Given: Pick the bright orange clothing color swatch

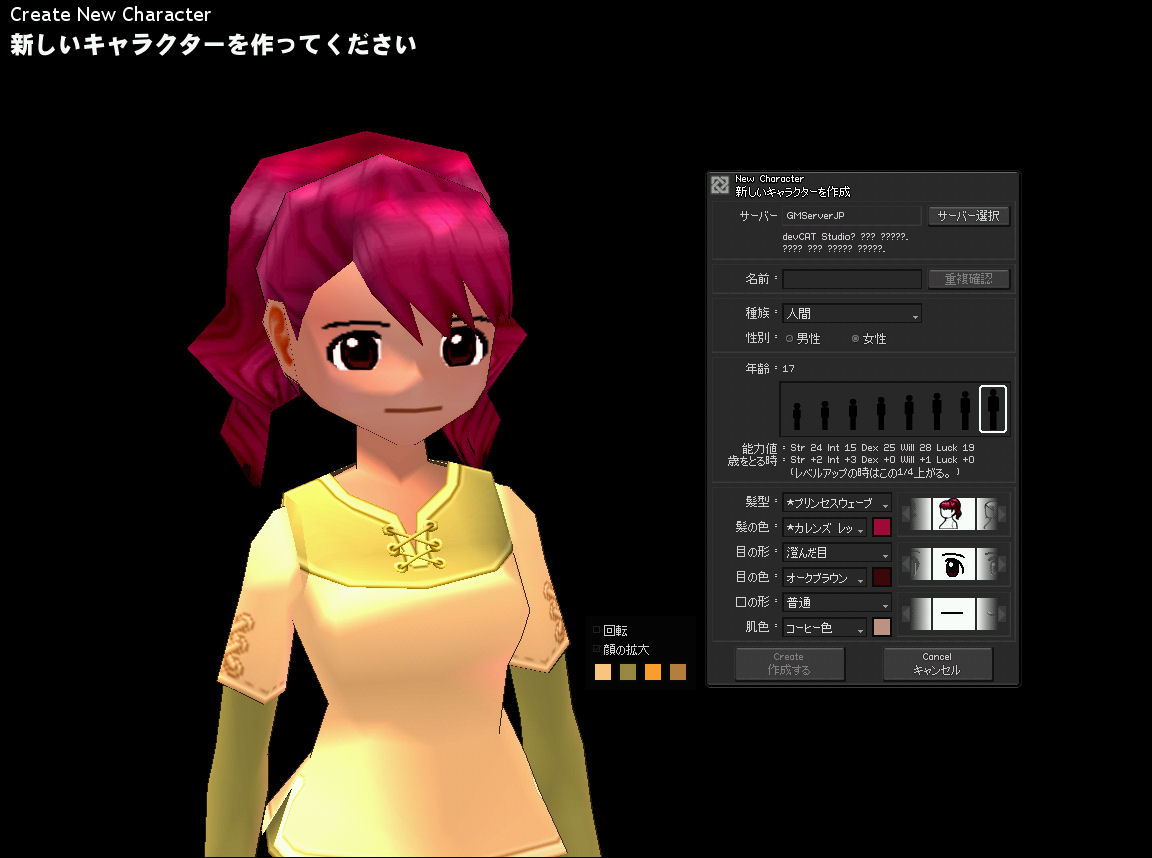Looking at the screenshot, I should coord(653,672).
